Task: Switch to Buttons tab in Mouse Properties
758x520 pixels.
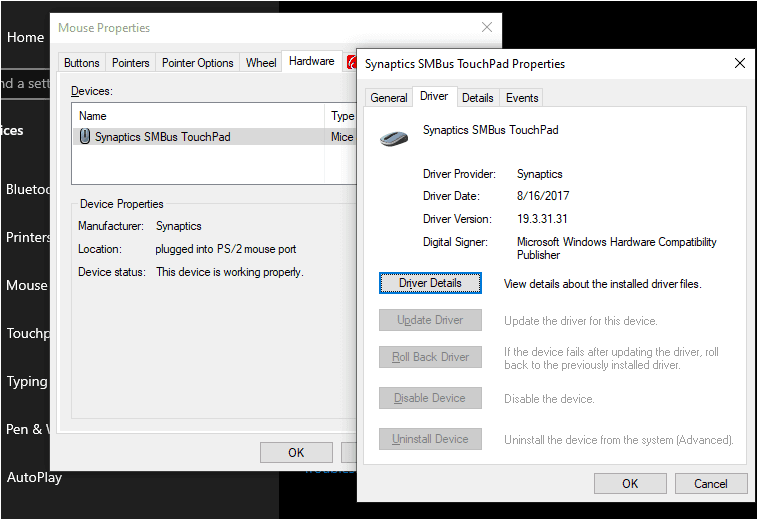Action: tap(81, 63)
